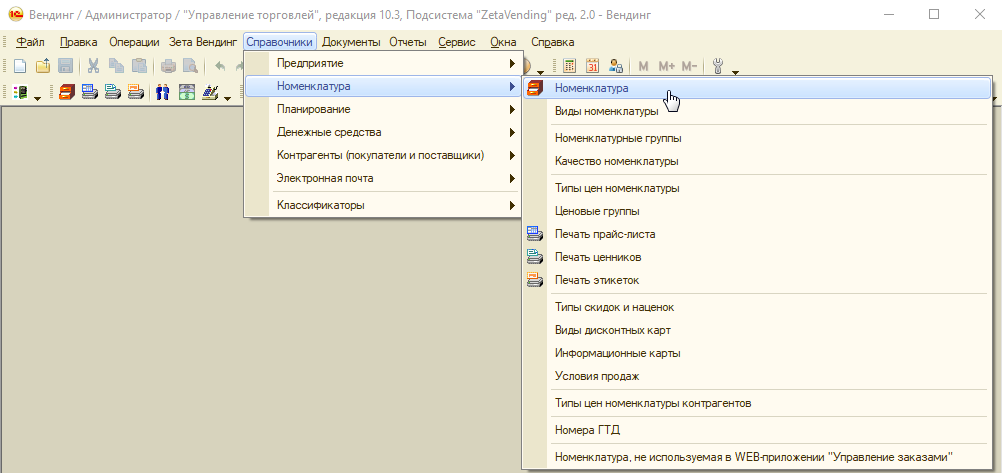Open dropdown arrow next to wrench icon

pyautogui.click(x=735, y=71)
